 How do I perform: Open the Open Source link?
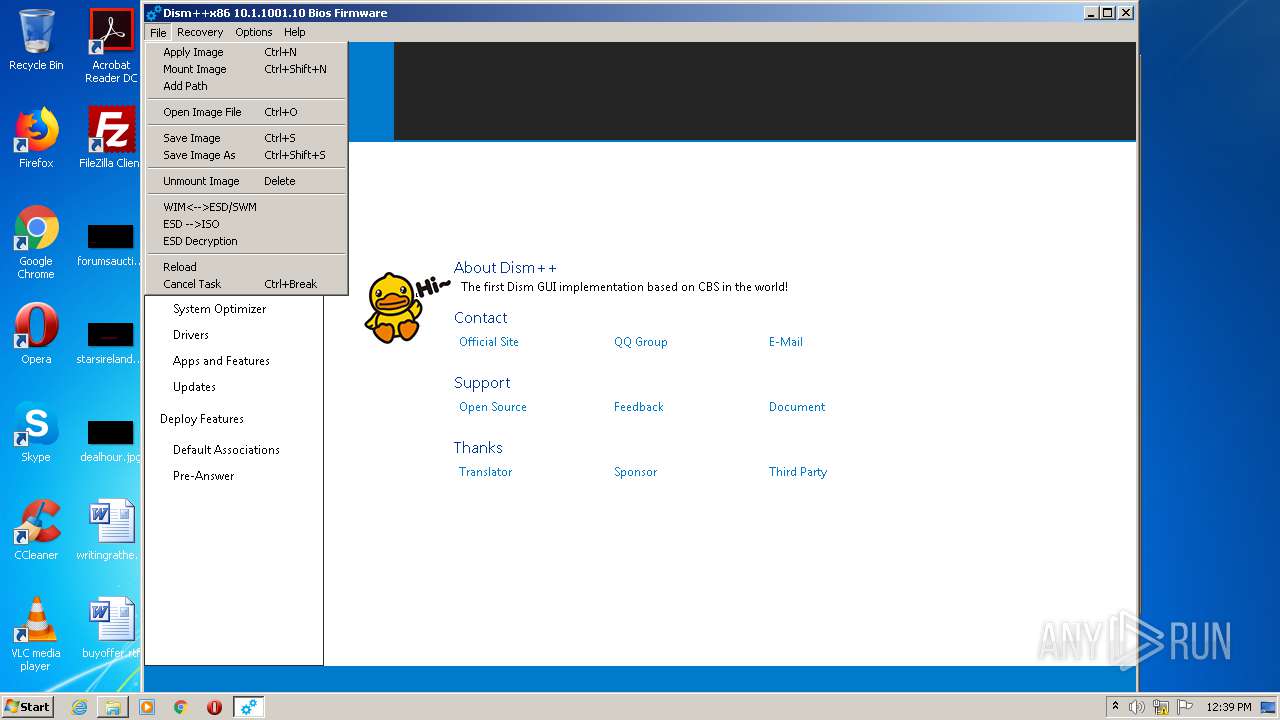[492, 407]
